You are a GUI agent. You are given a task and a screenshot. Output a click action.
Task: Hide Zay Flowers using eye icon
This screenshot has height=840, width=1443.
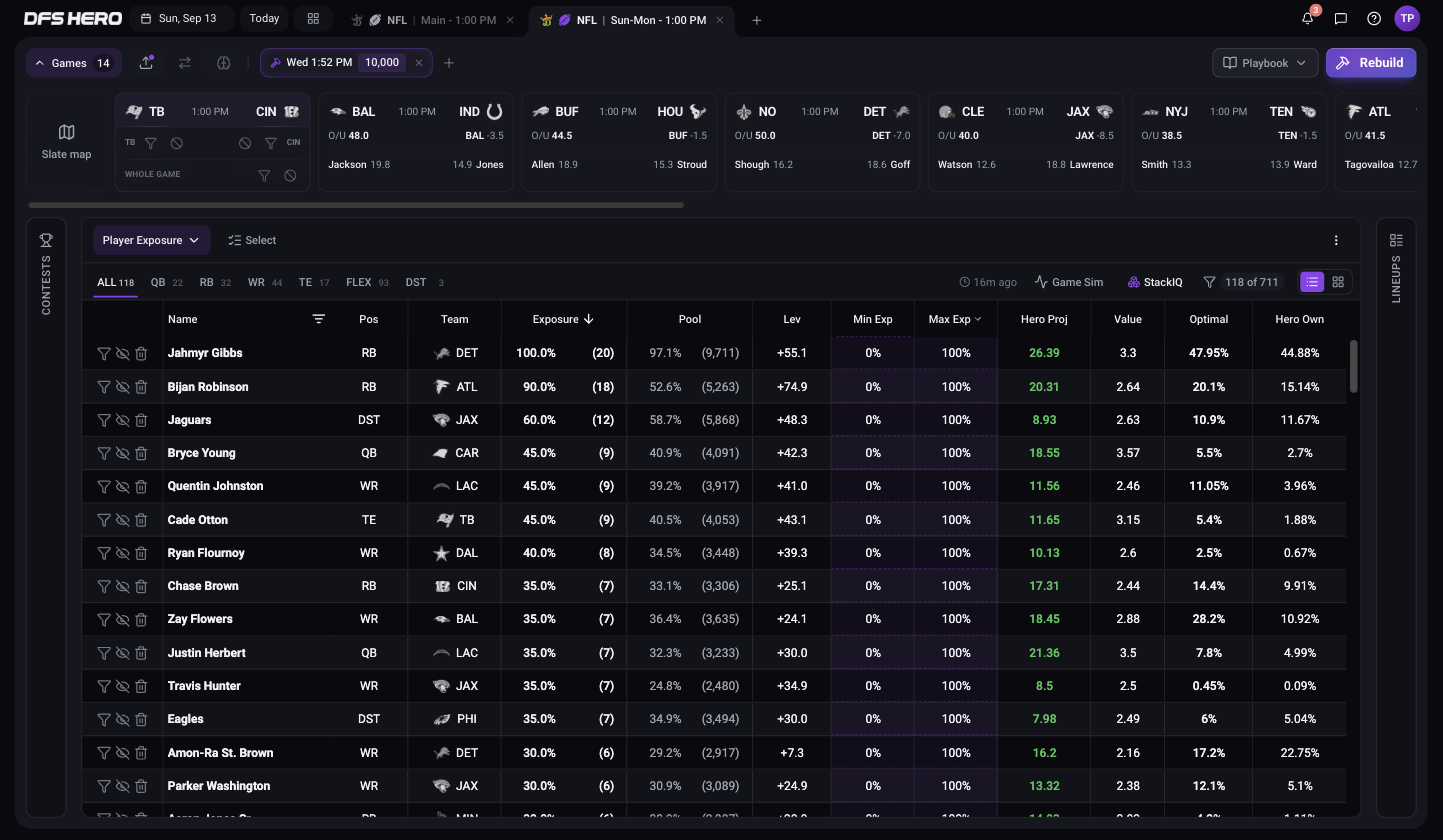coord(122,619)
